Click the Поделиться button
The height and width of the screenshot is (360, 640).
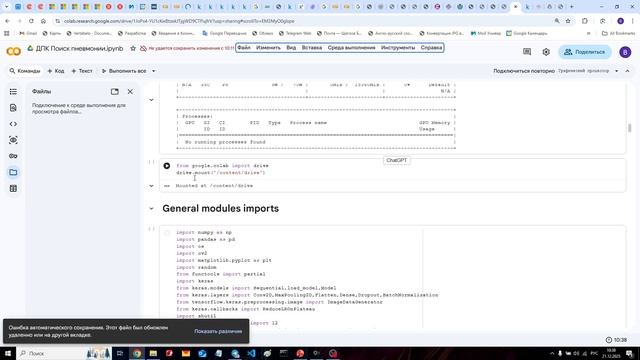(x=585, y=52)
